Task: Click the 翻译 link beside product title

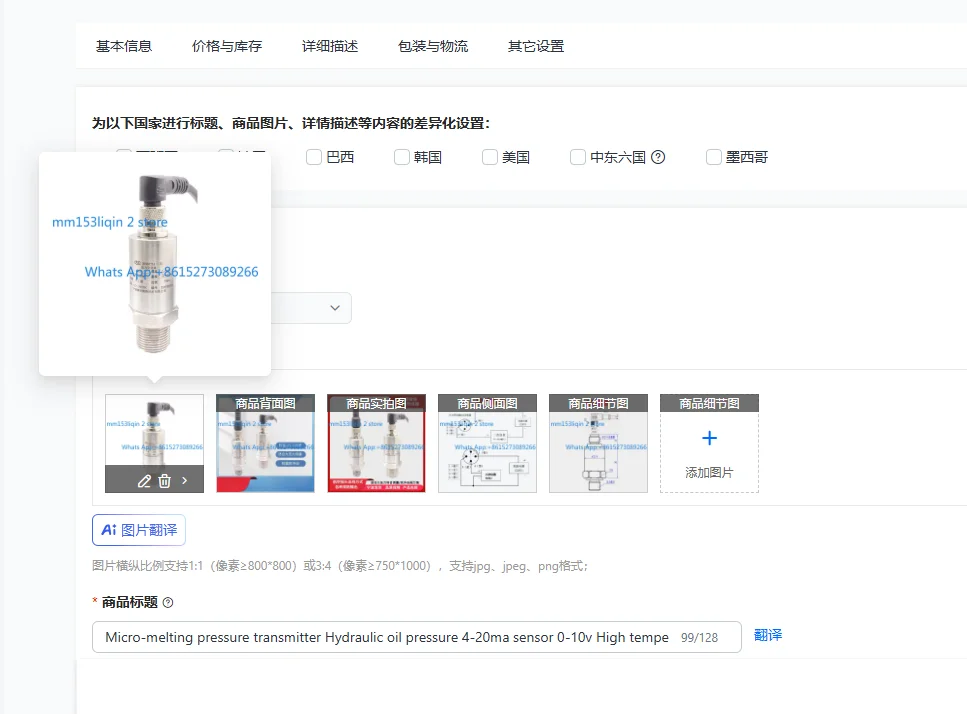Action: tap(768, 635)
